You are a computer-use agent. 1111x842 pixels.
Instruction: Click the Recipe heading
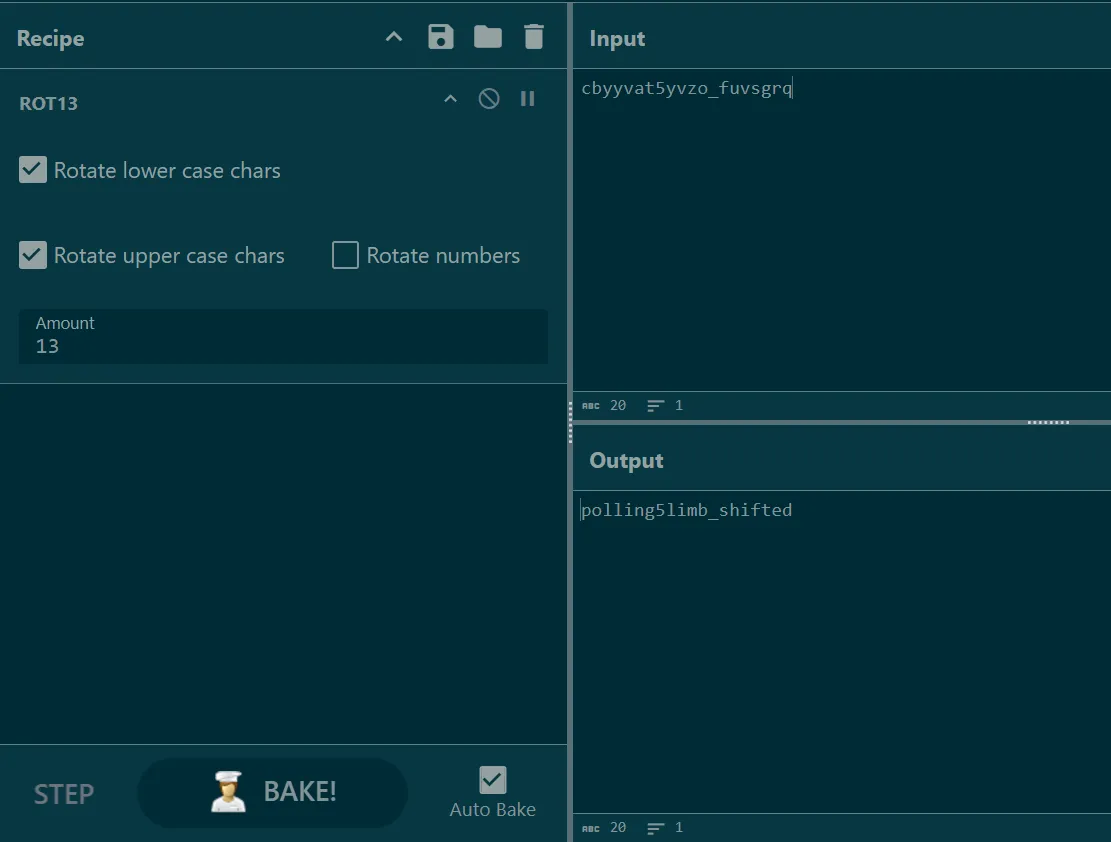point(50,38)
